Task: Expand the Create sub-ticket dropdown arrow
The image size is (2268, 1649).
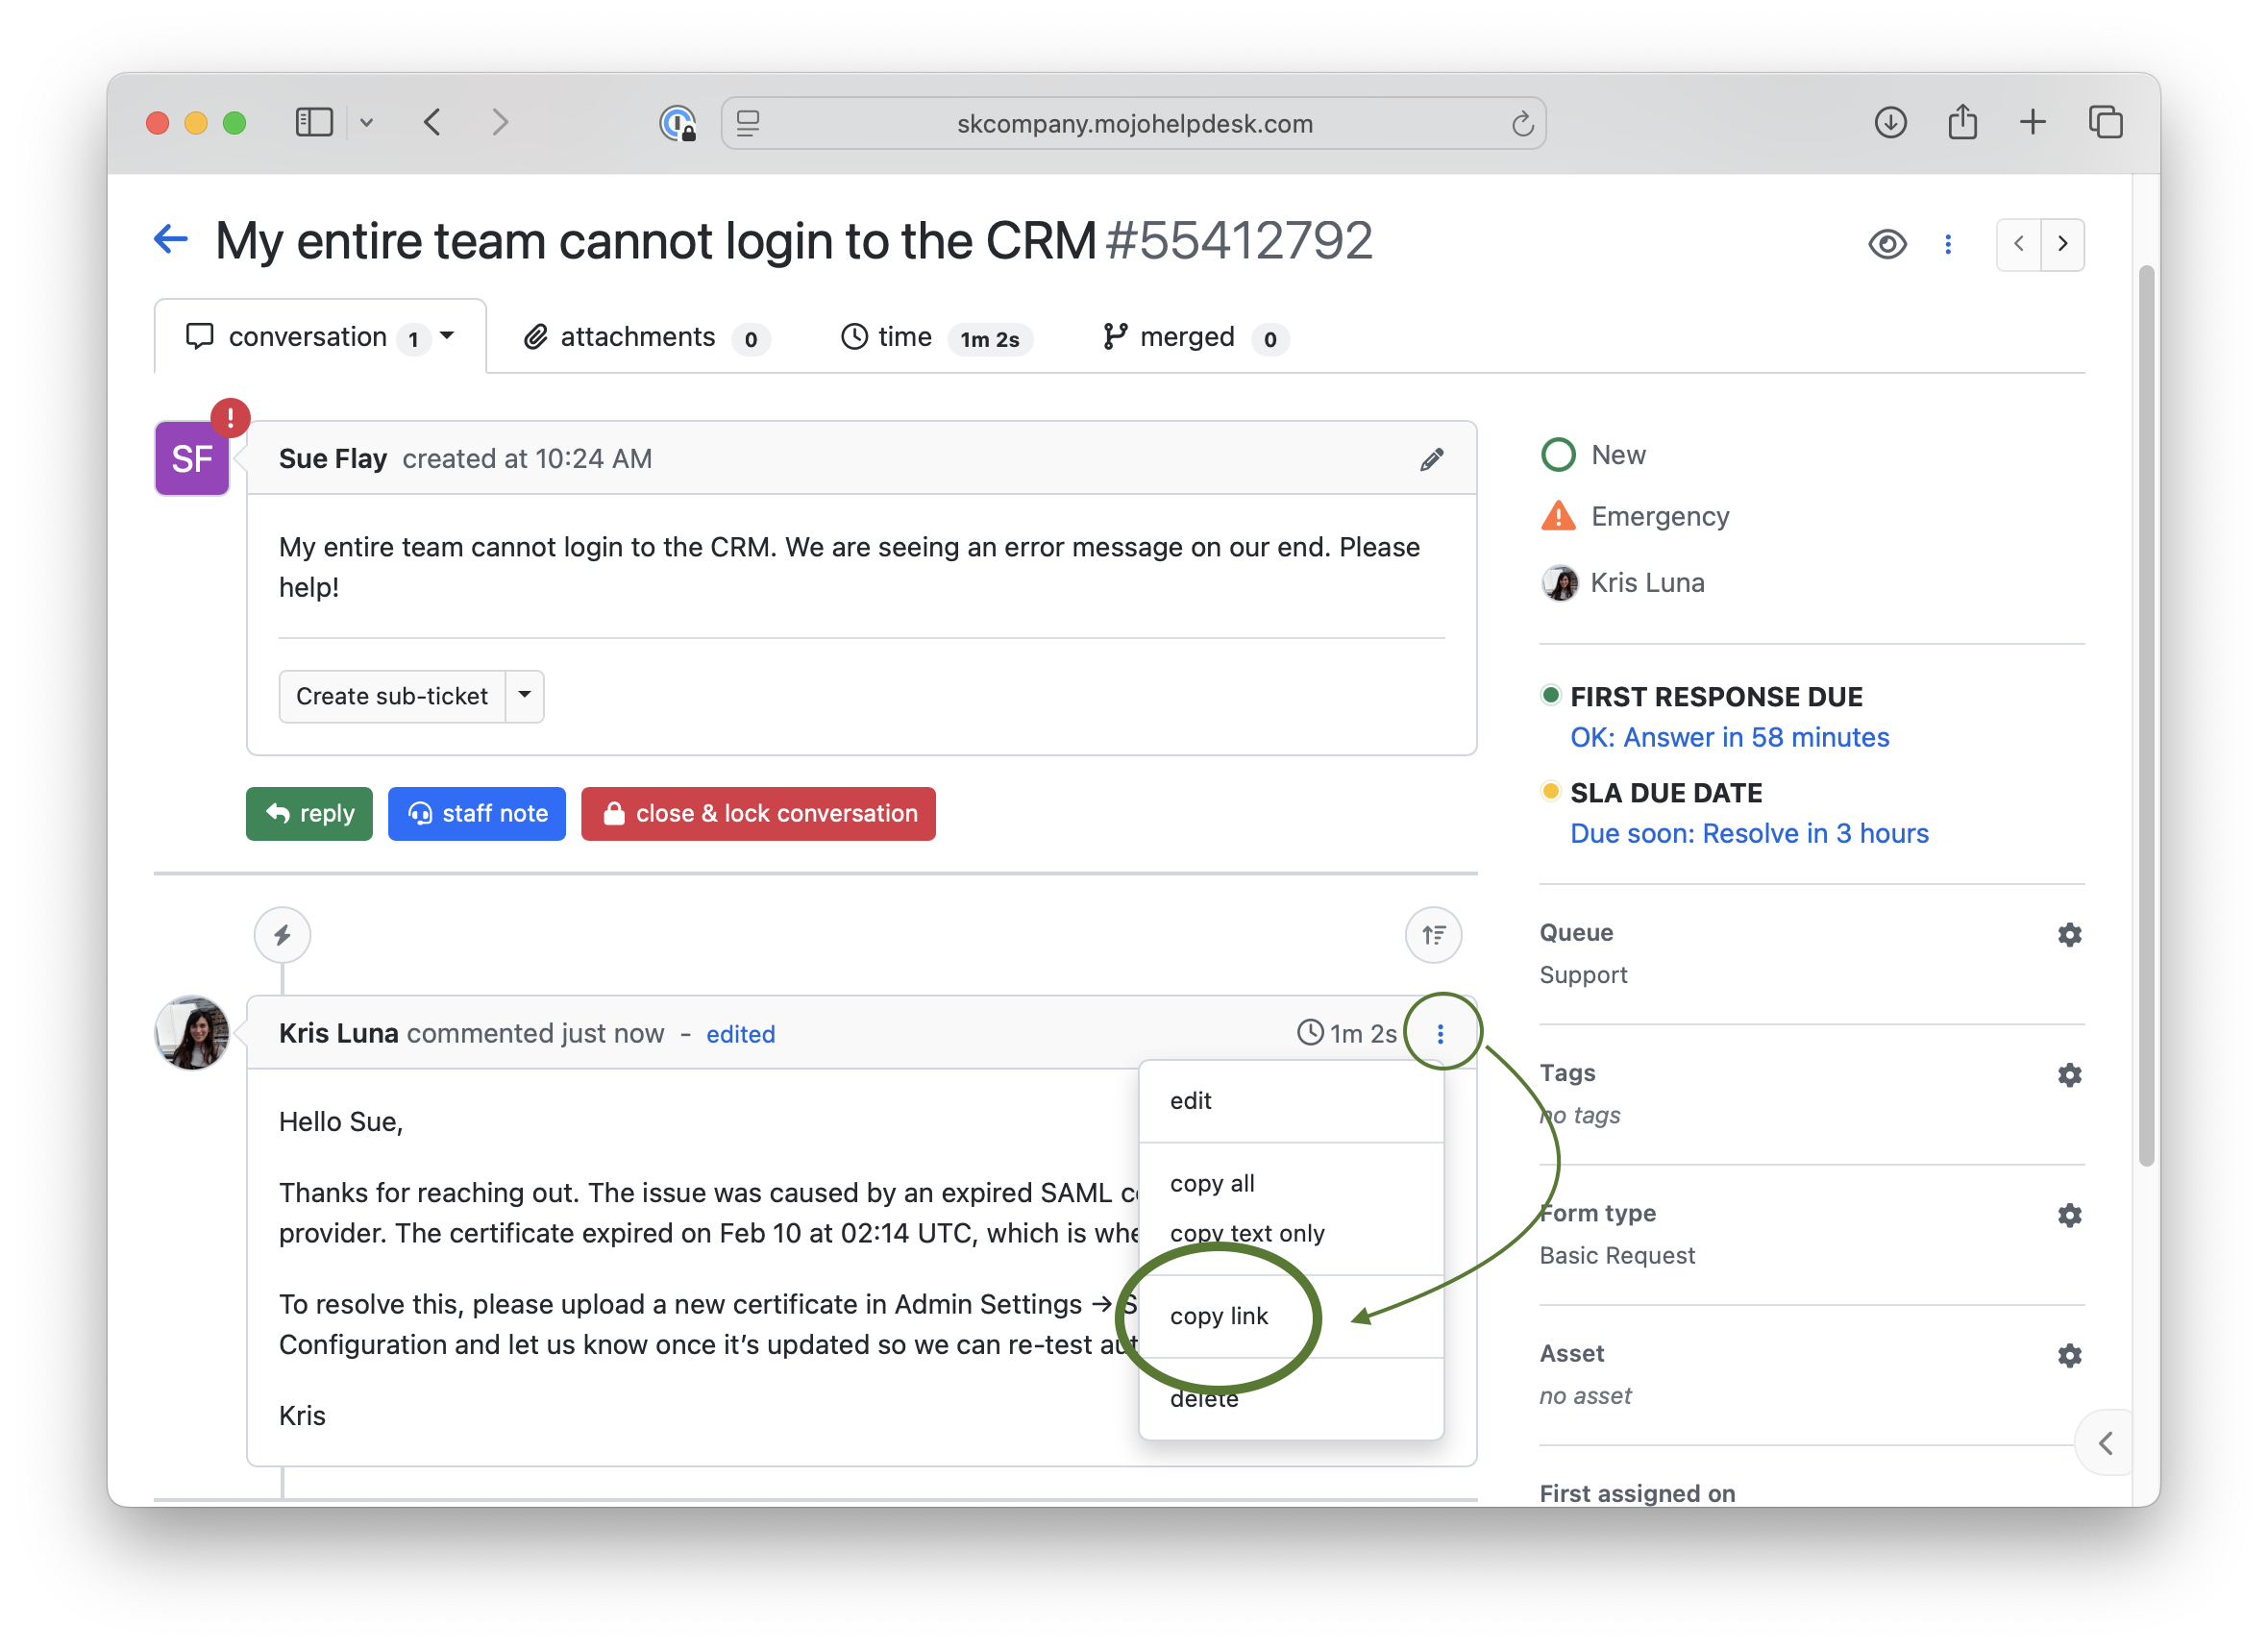Action: (x=524, y=695)
